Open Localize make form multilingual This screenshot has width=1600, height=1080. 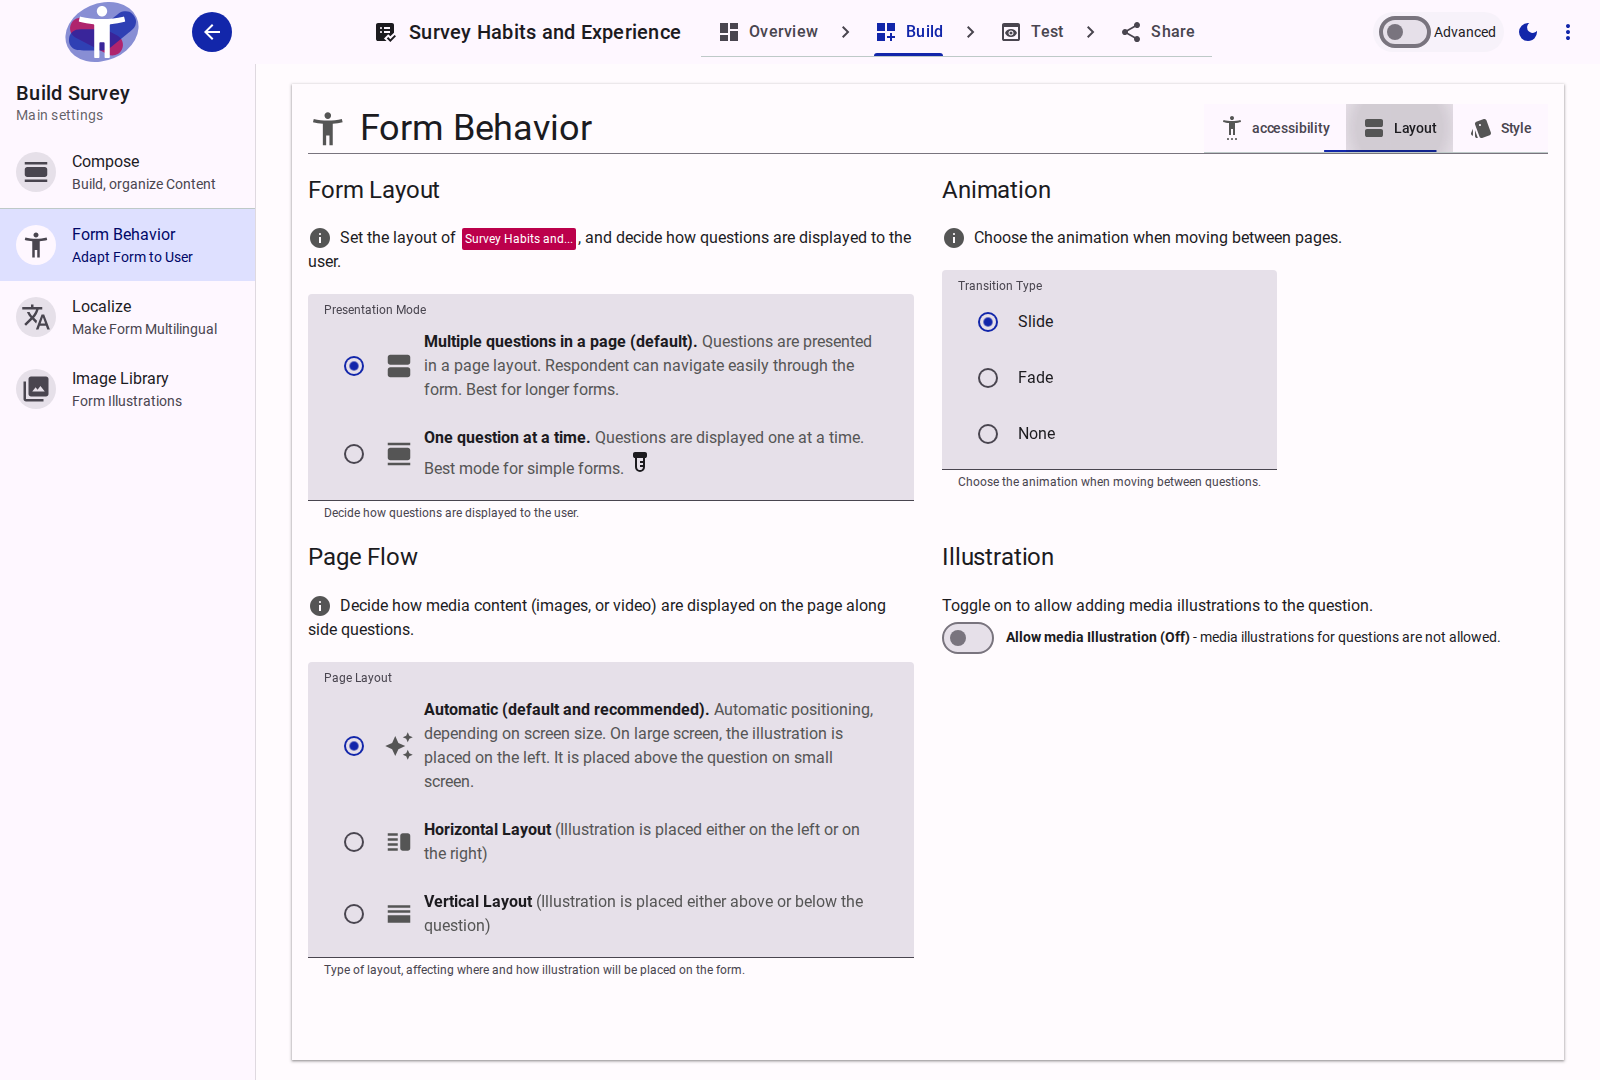[128, 317]
